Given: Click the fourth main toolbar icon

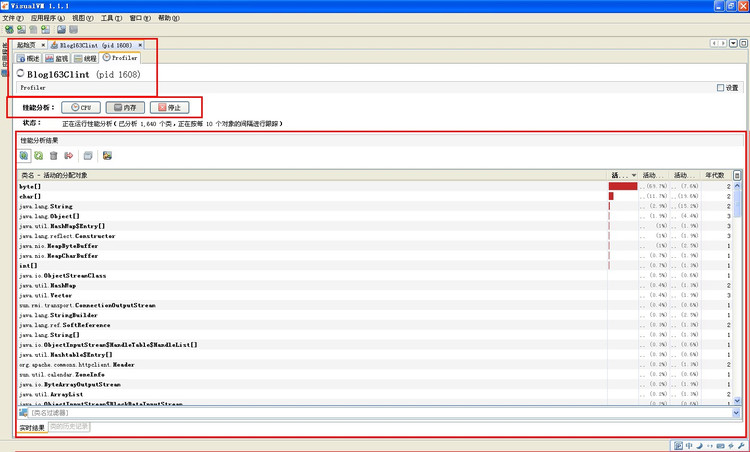Looking at the screenshot, I should (x=45, y=30).
